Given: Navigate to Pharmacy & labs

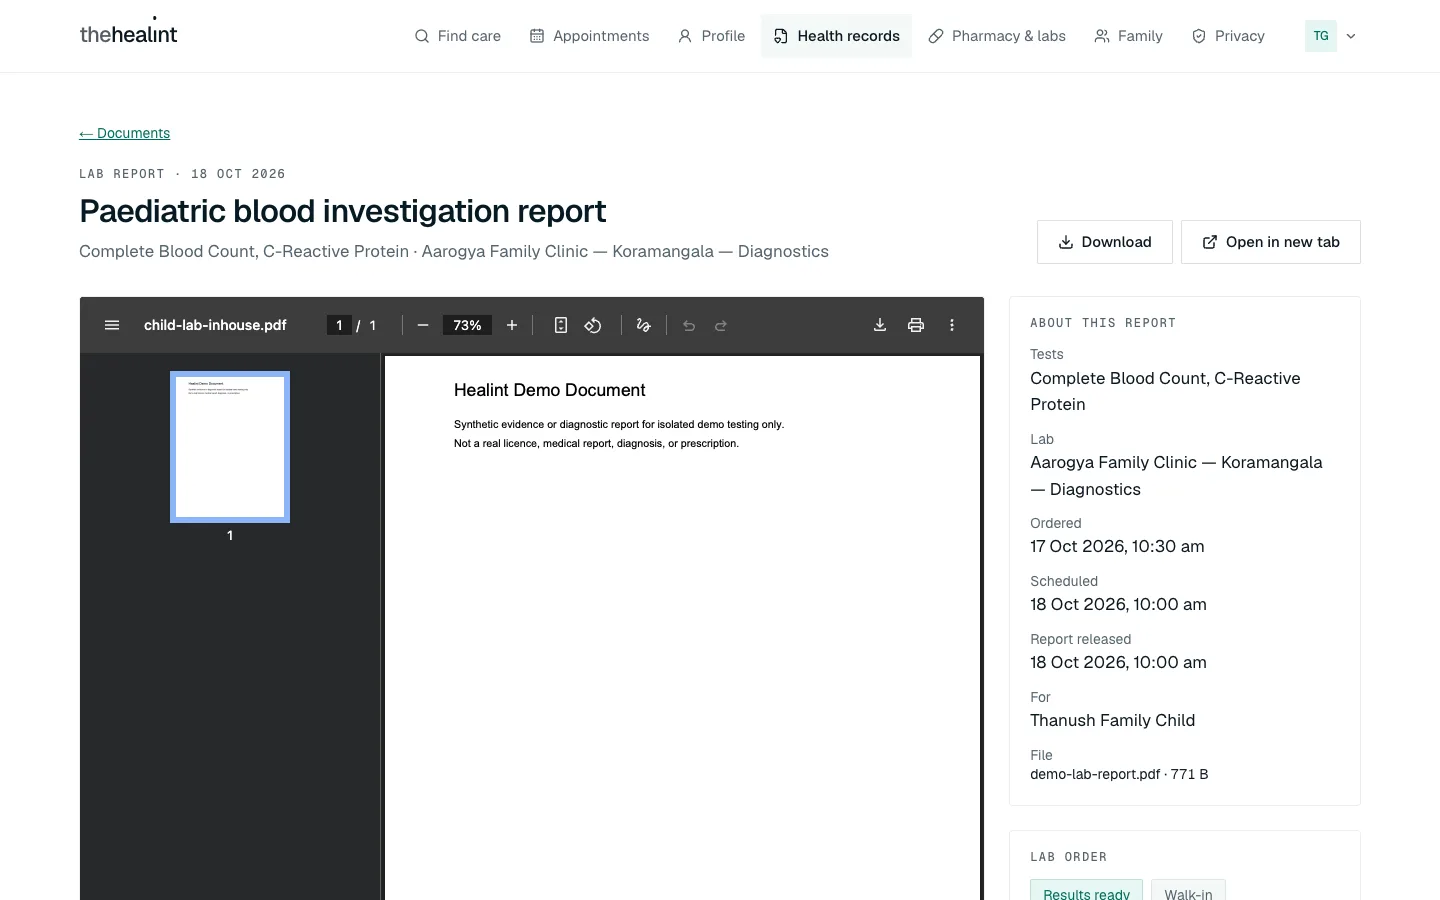Looking at the screenshot, I should (997, 36).
